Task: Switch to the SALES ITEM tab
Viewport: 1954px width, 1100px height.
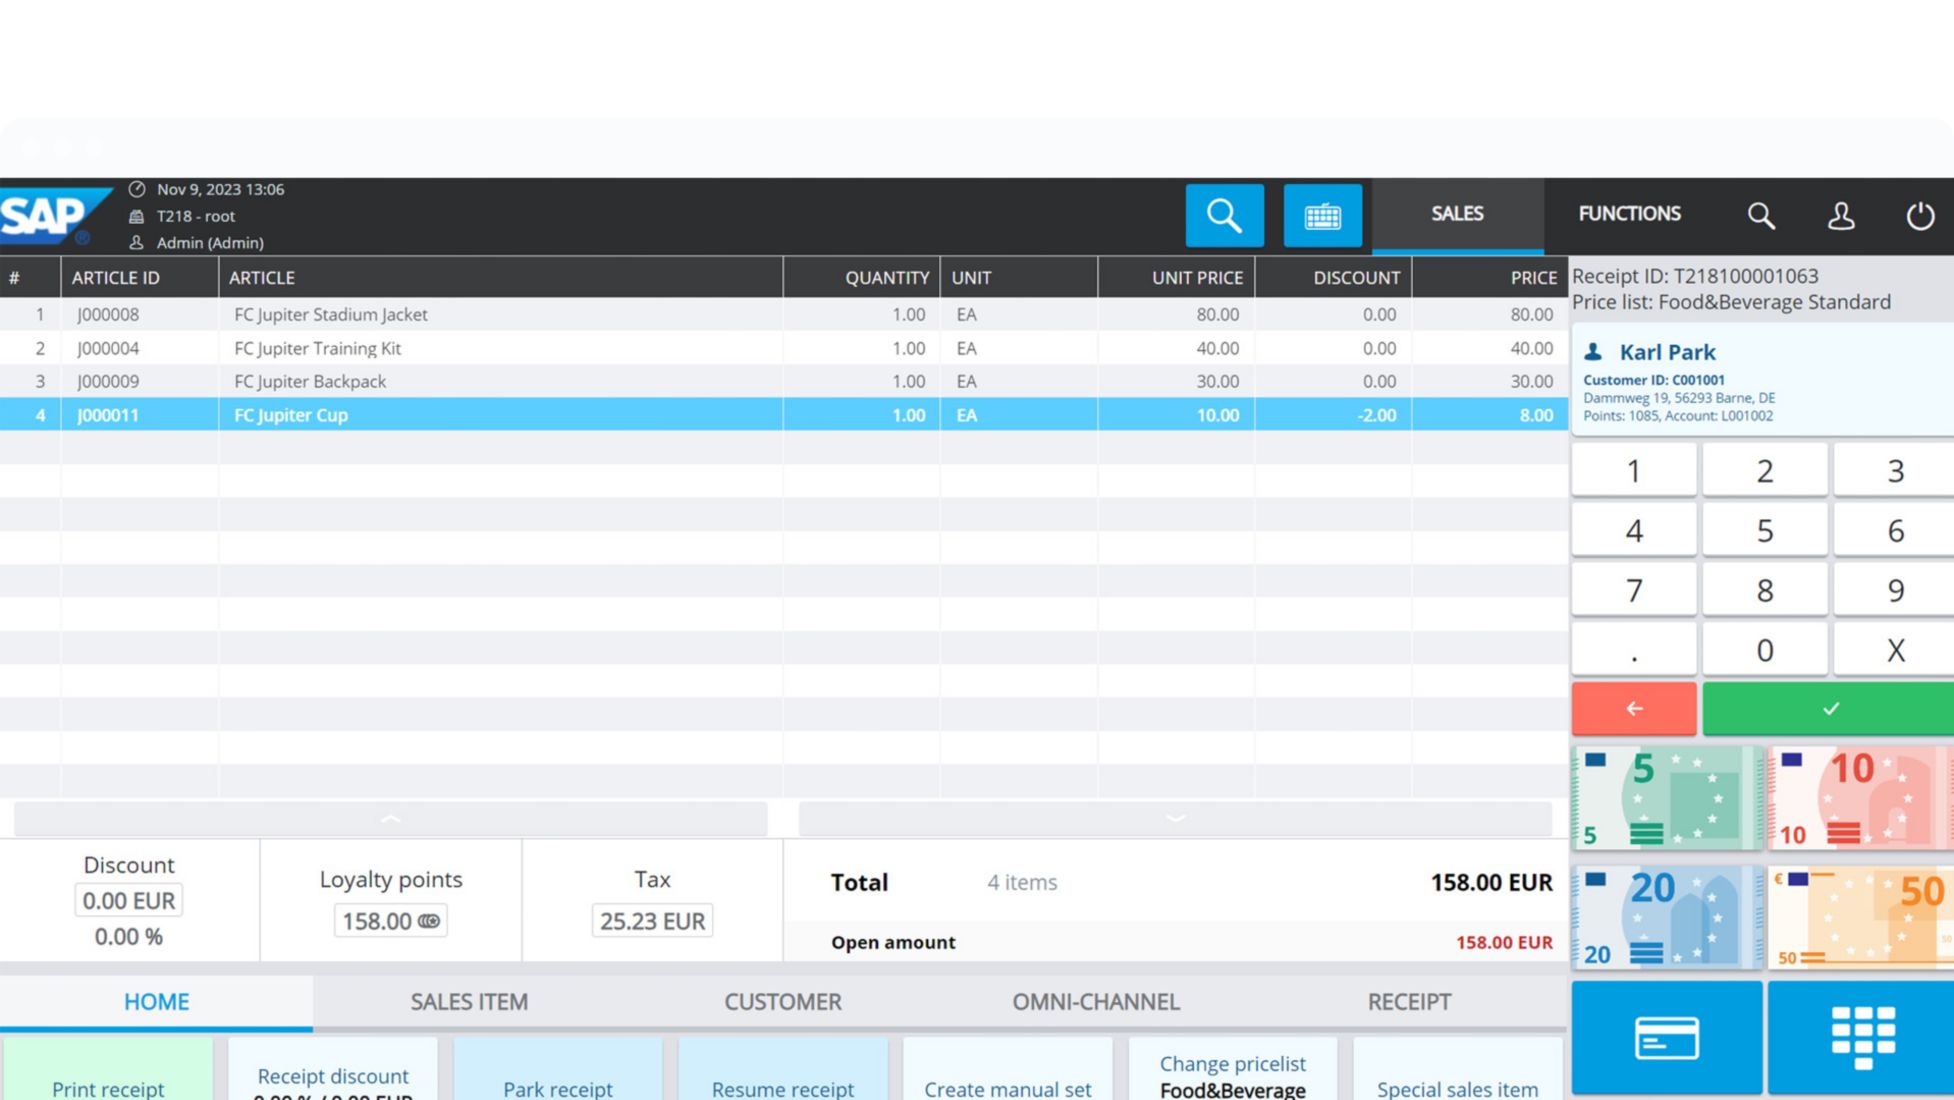Action: point(469,1001)
